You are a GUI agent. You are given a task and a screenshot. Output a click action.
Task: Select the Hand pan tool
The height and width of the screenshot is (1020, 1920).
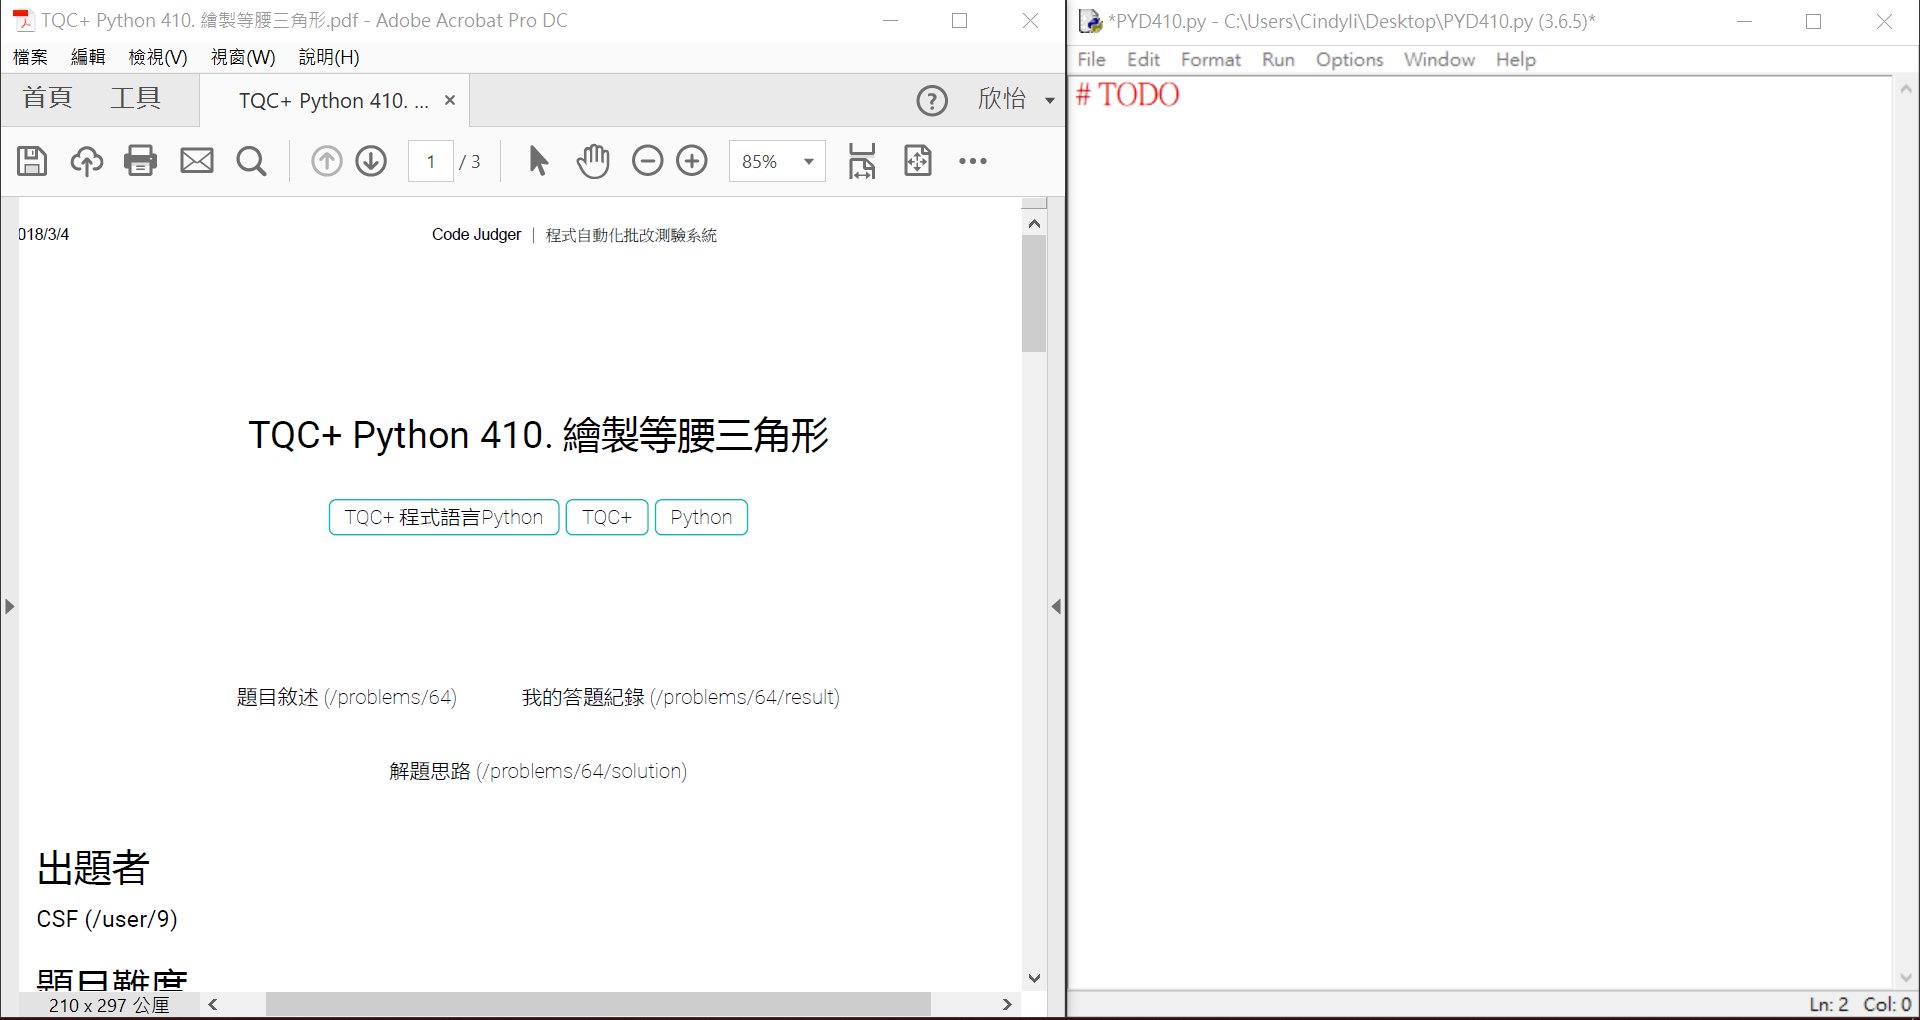(x=593, y=161)
